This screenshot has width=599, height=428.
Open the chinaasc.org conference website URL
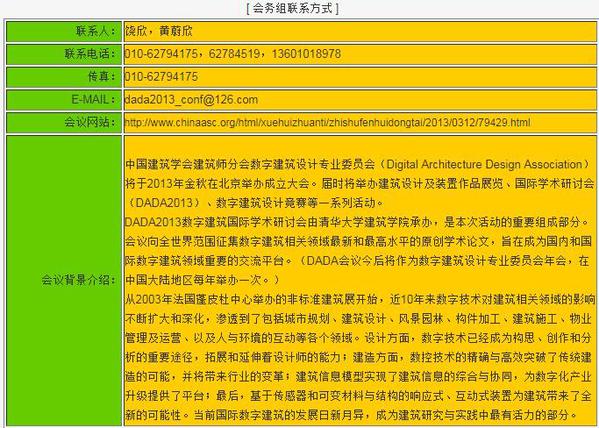click(327, 122)
